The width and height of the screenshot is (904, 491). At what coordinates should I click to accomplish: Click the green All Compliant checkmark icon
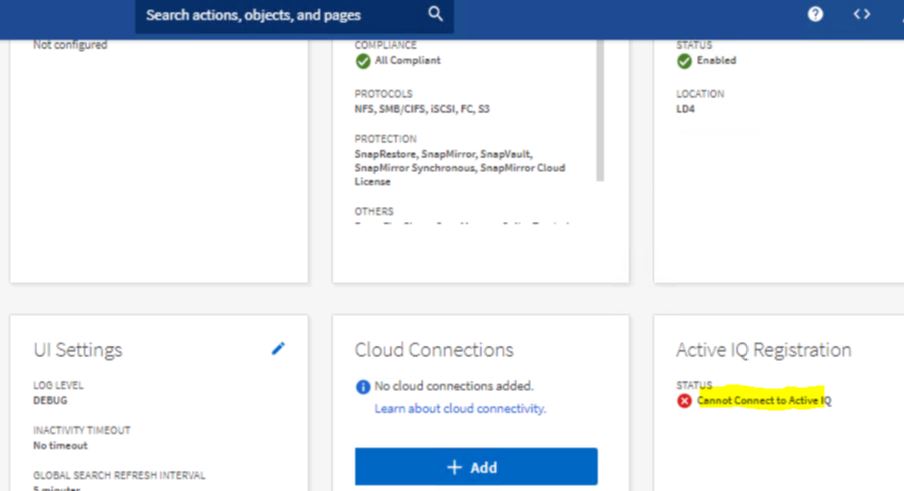point(363,61)
